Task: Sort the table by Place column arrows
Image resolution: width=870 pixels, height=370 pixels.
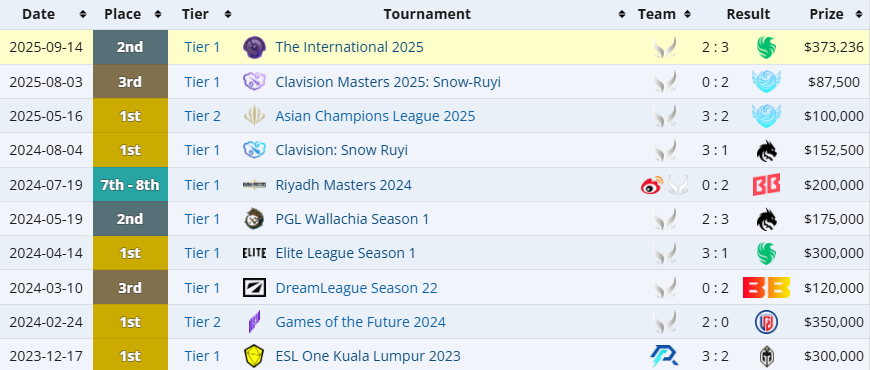Action: click(x=158, y=14)
